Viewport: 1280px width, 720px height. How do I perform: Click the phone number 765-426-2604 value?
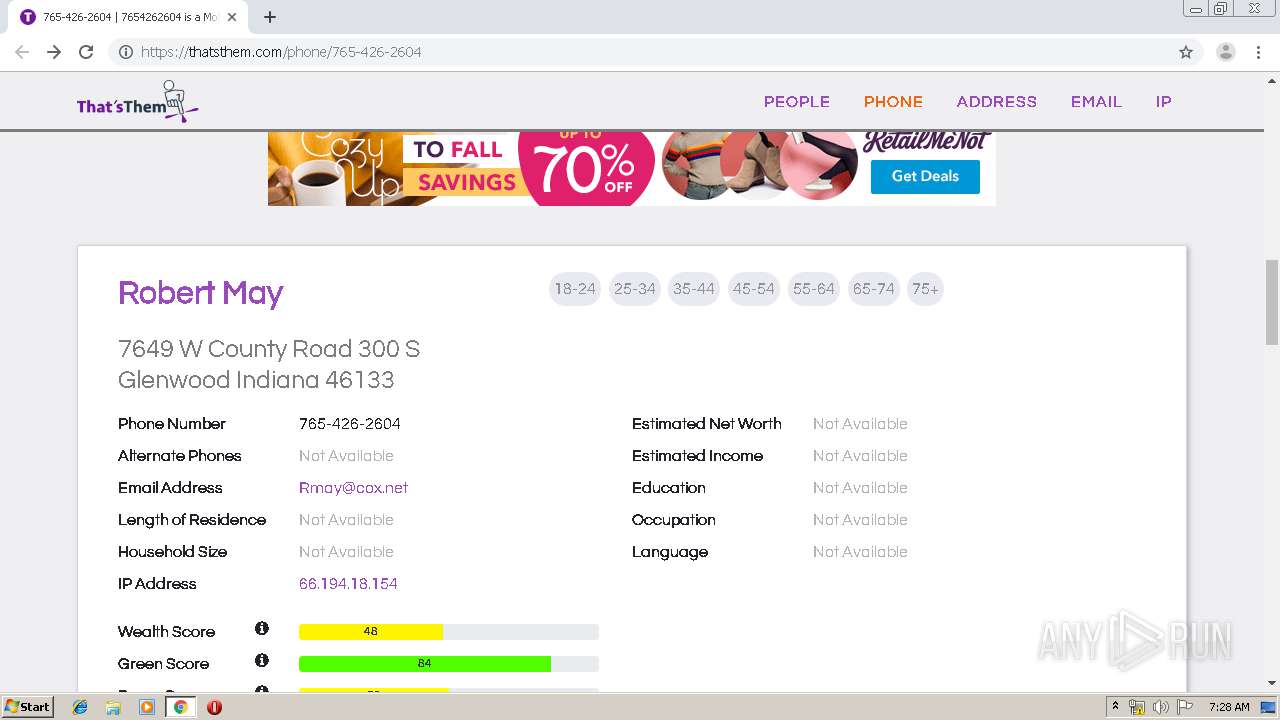(350, 424)
